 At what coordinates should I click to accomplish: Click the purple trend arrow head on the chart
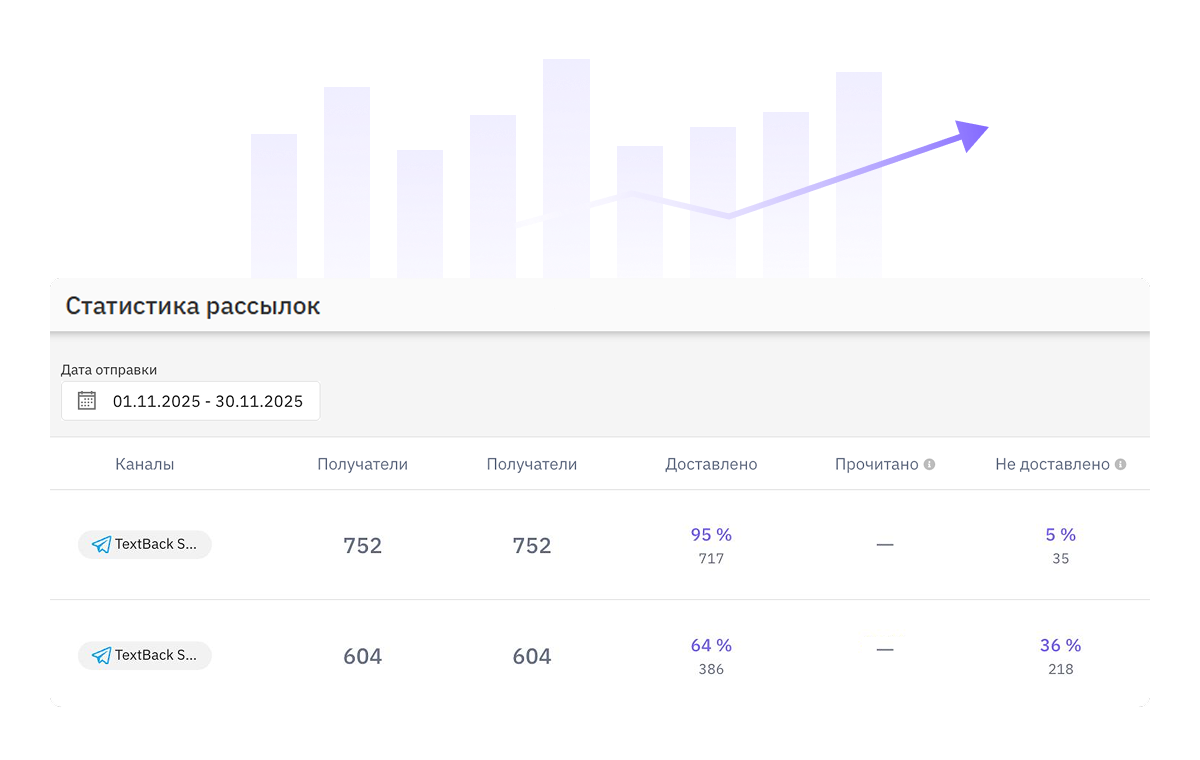point(970,134)
